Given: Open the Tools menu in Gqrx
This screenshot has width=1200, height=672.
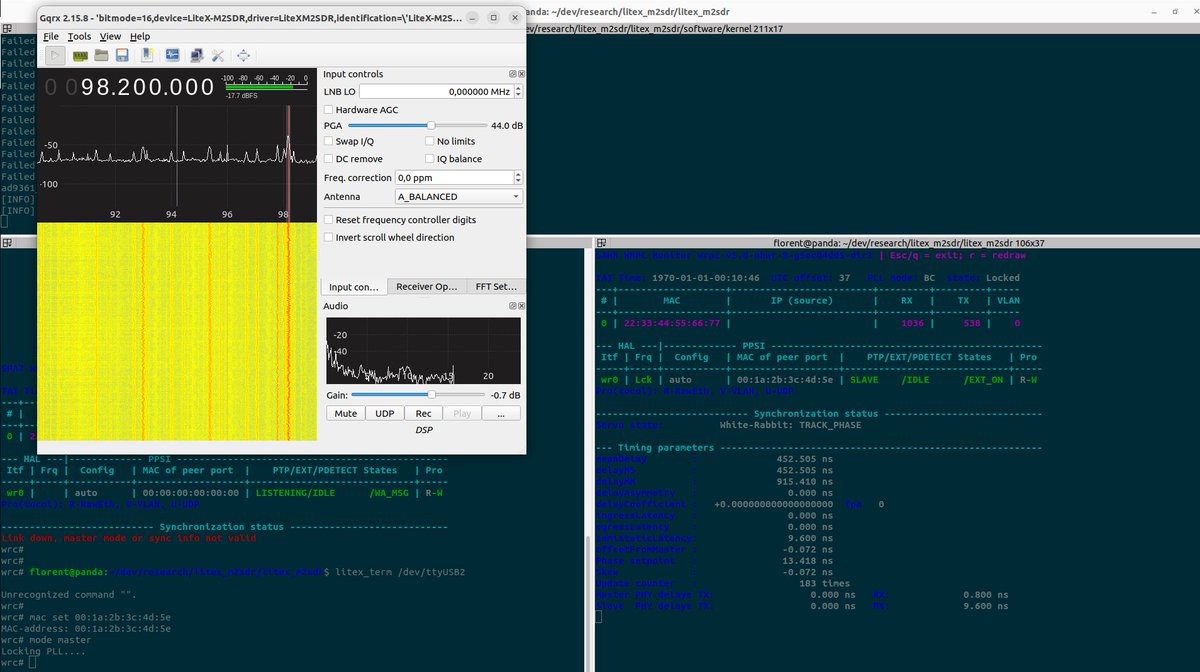Looking at the screenshot, I should pyautogui.click(x=79, y=36).
